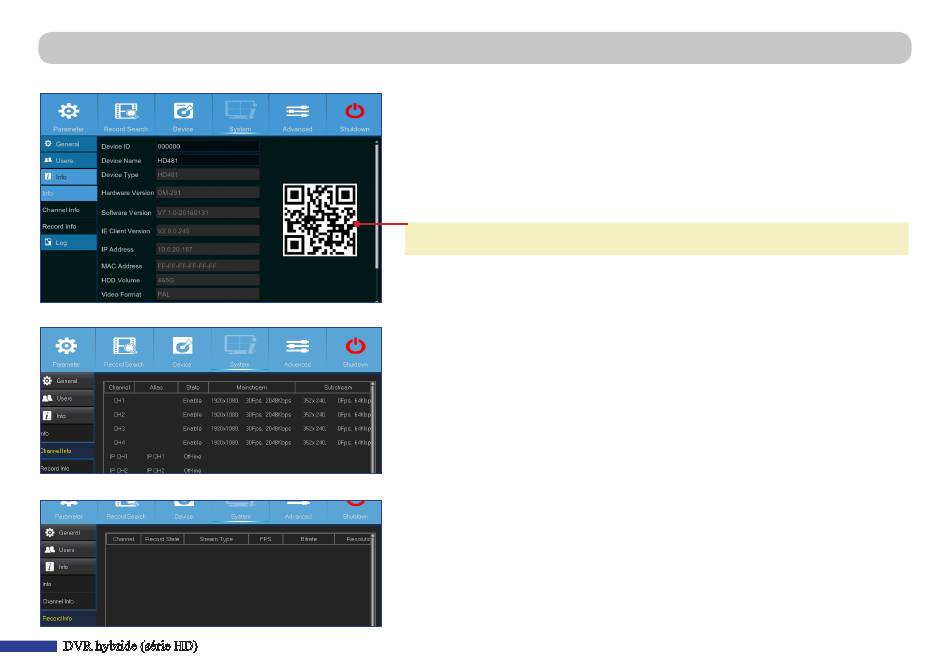Select Users in record state screen sidebar
The width and height of the screenshot is (950, 672).
tap(68, 550)
